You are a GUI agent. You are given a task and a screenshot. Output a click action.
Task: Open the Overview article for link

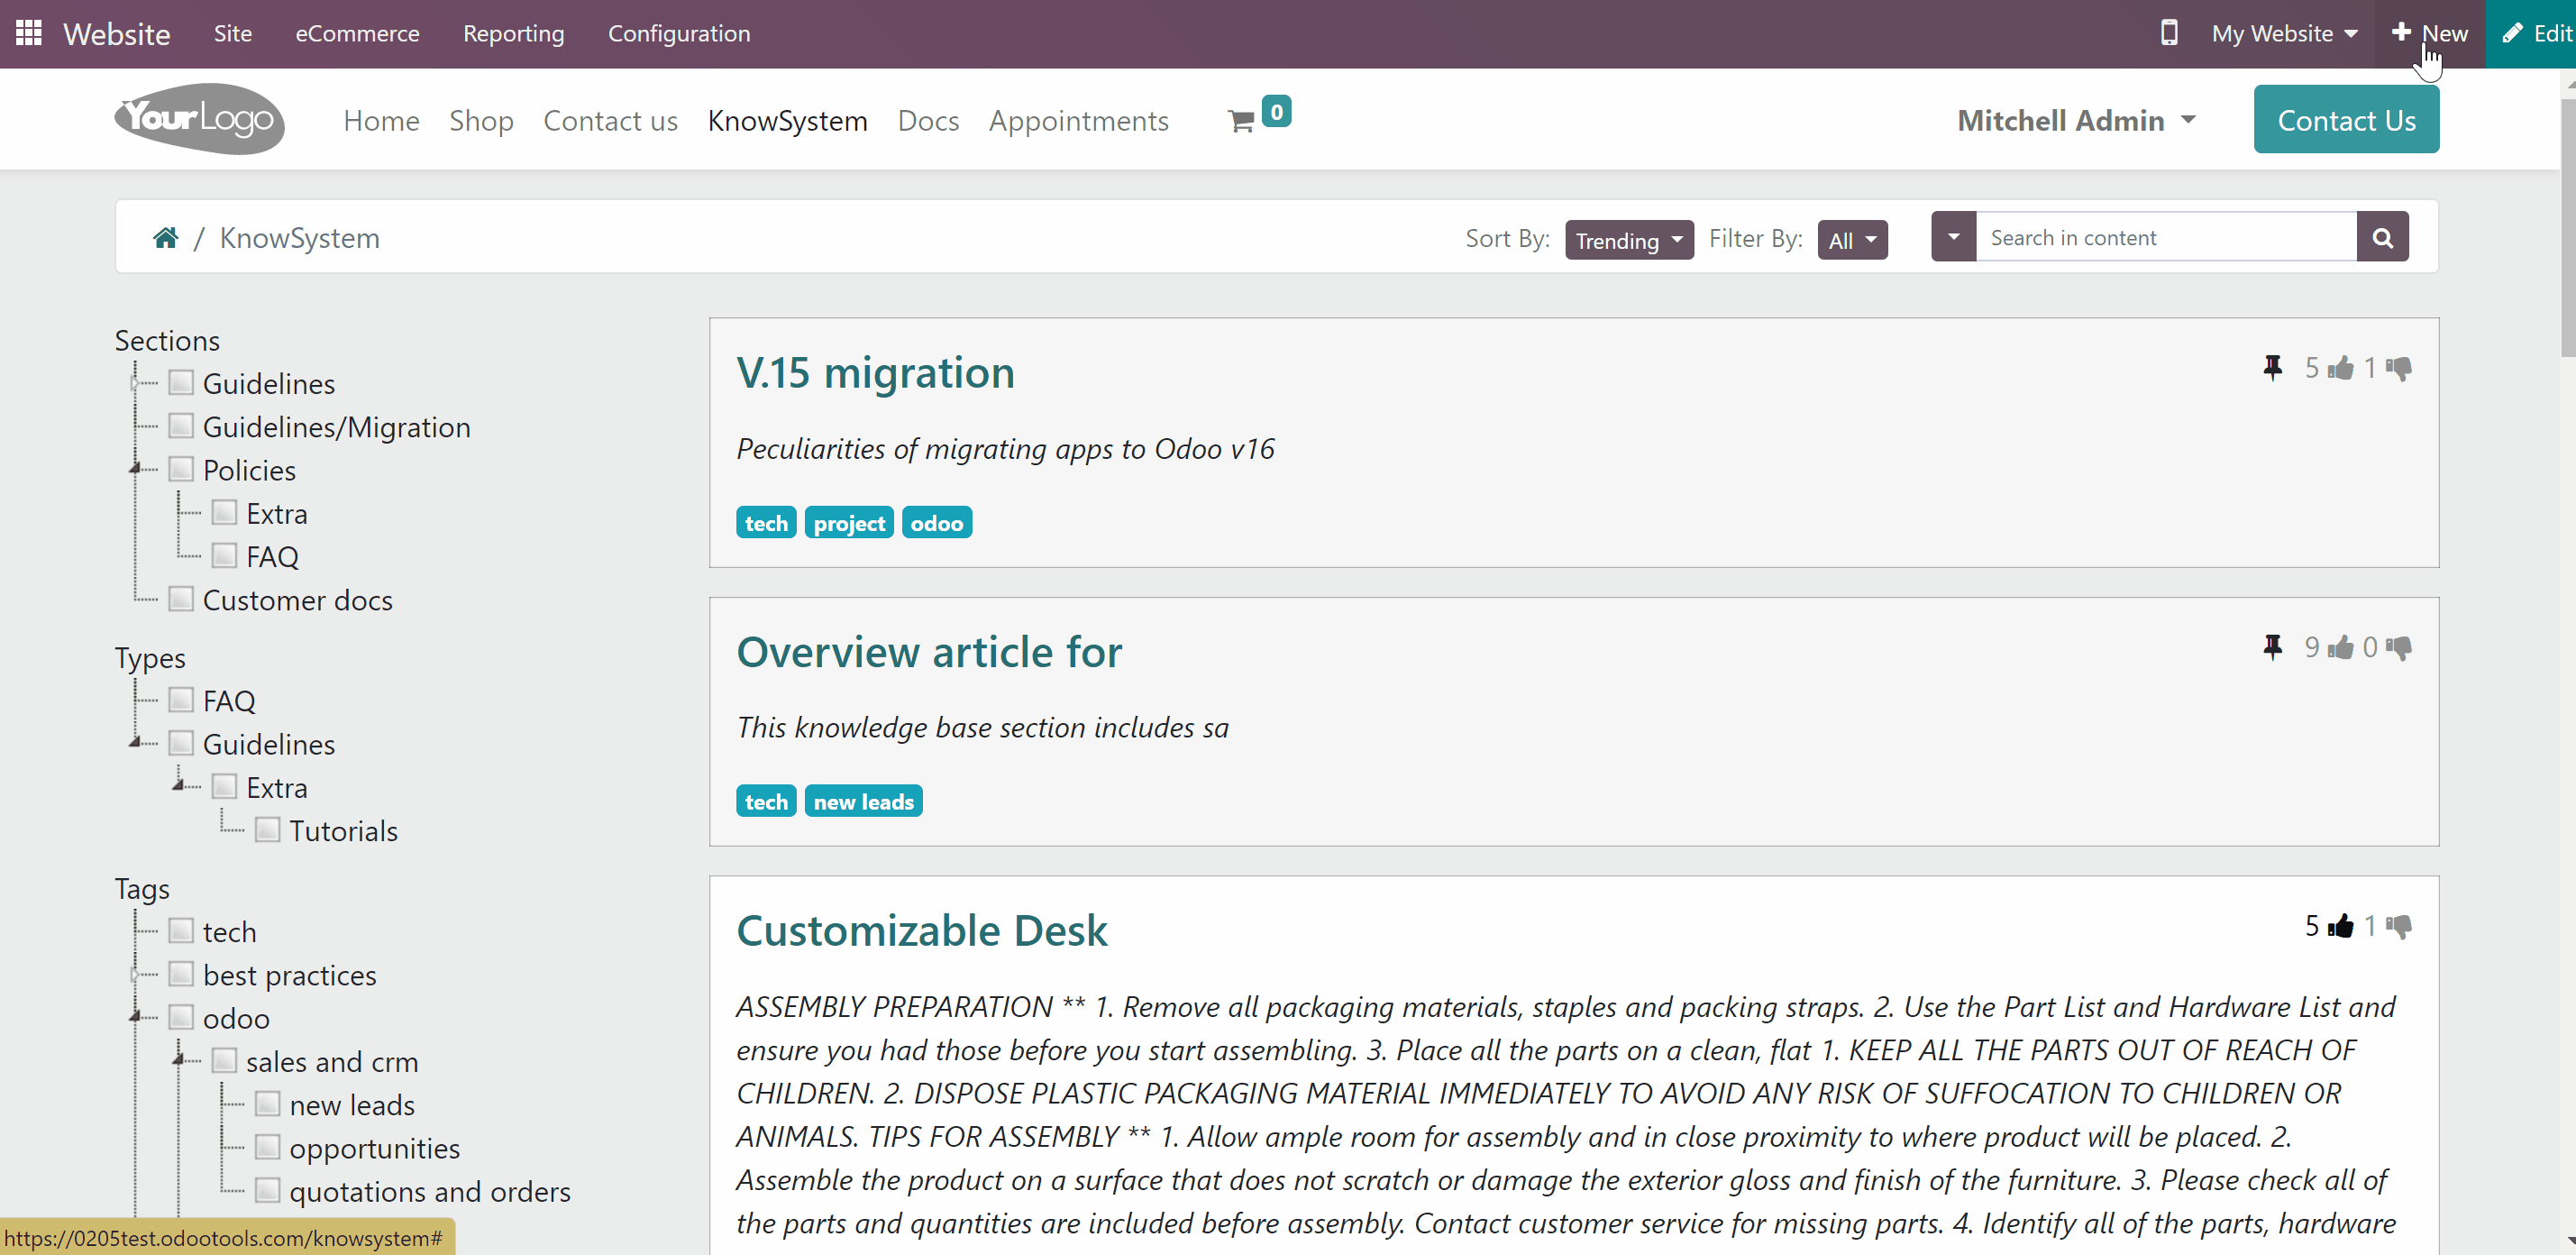pyautogui.click(x=930, y=651)
